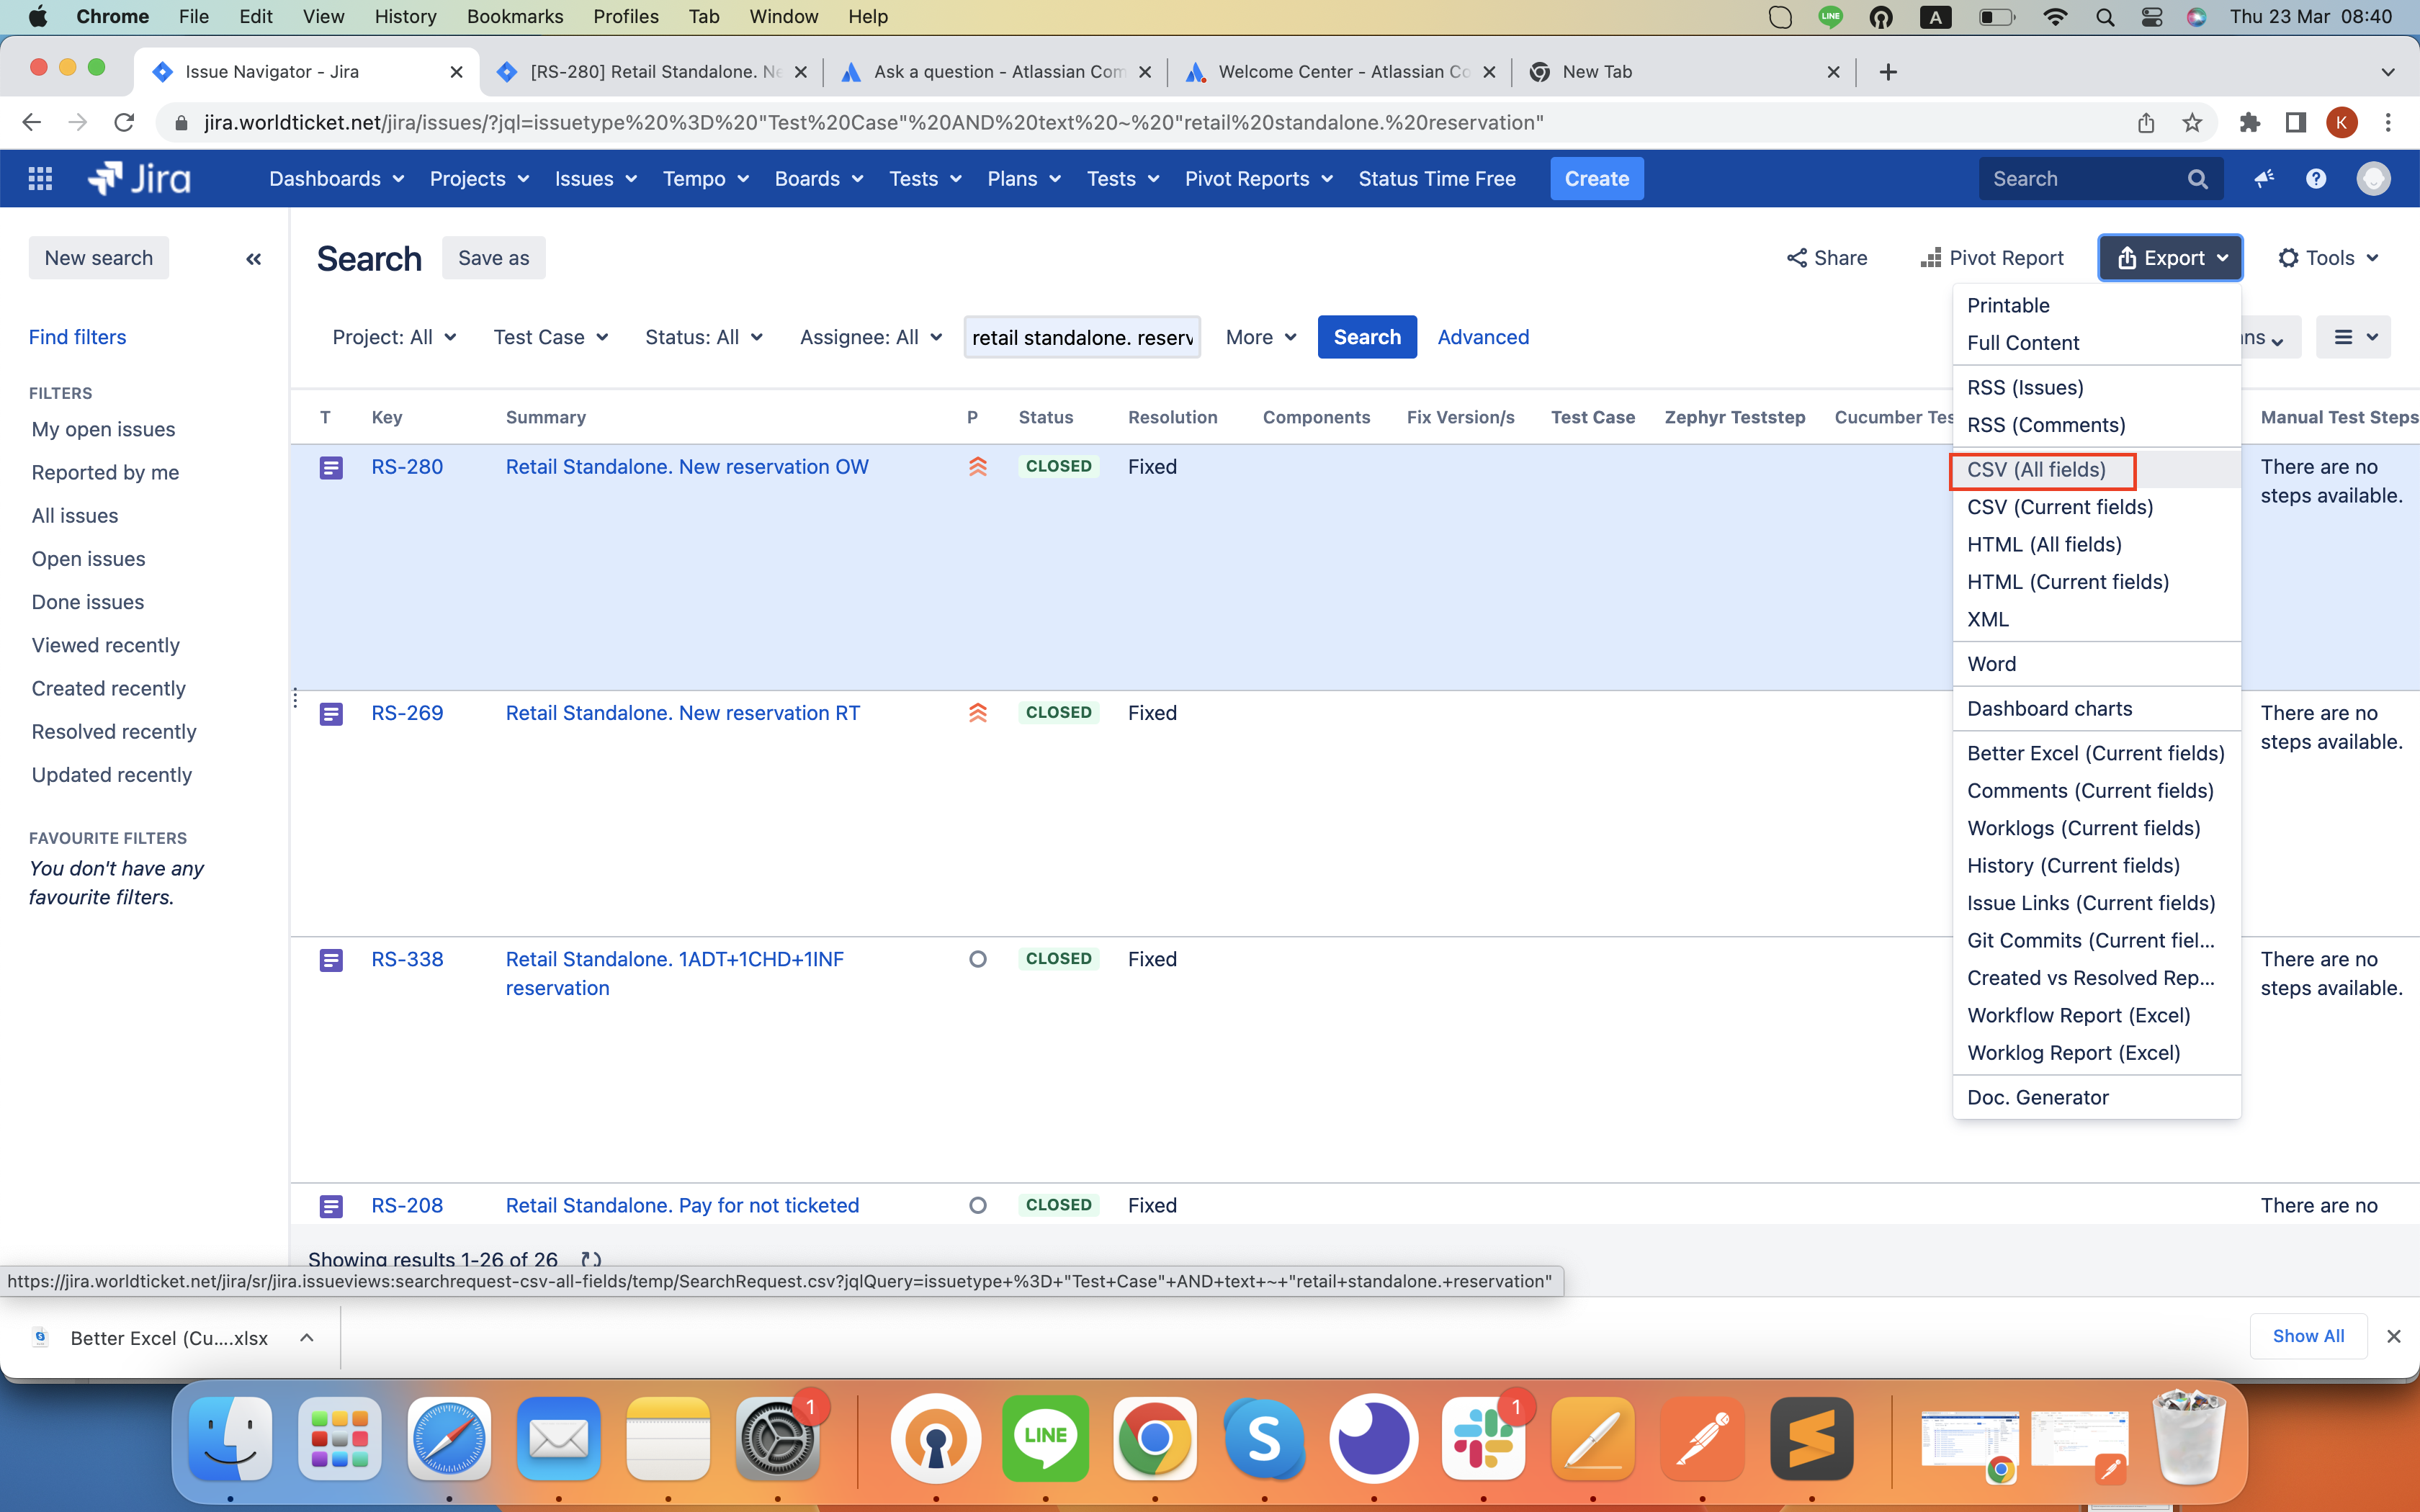
Task: Open the Tools dropdown menu
Action: click(x=2328, y=258)
